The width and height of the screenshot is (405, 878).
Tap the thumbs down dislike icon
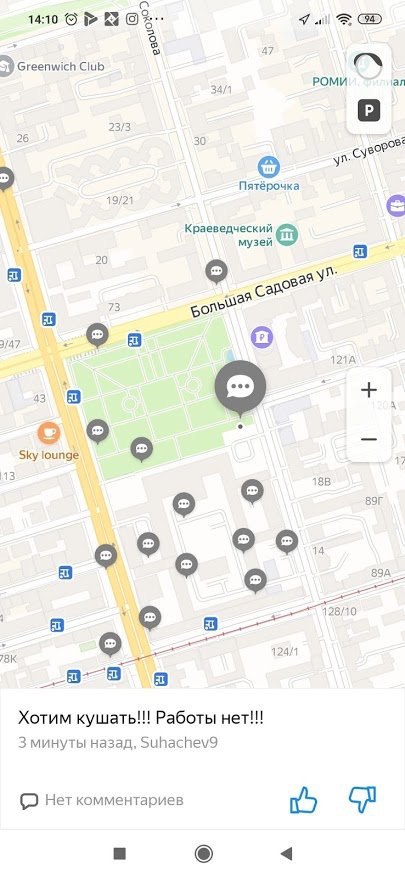click(x=362, y=799)
